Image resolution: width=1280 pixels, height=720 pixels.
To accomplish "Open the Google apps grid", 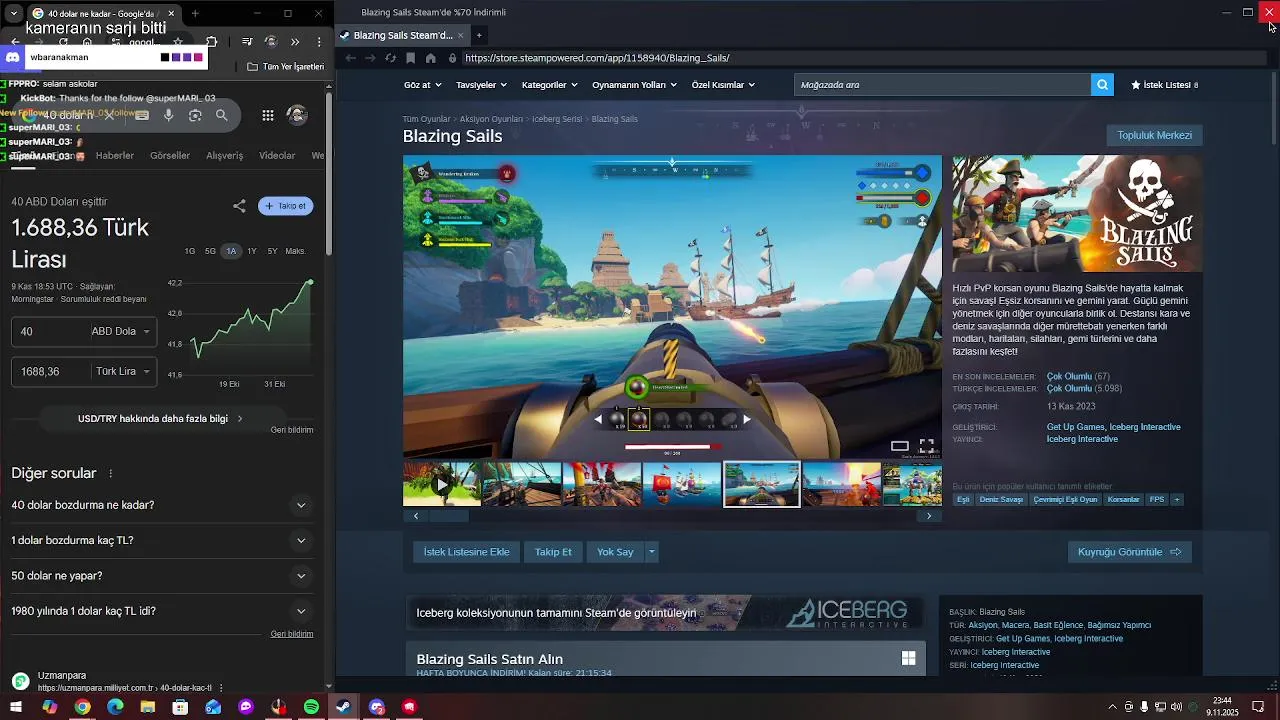I will 268,116.
